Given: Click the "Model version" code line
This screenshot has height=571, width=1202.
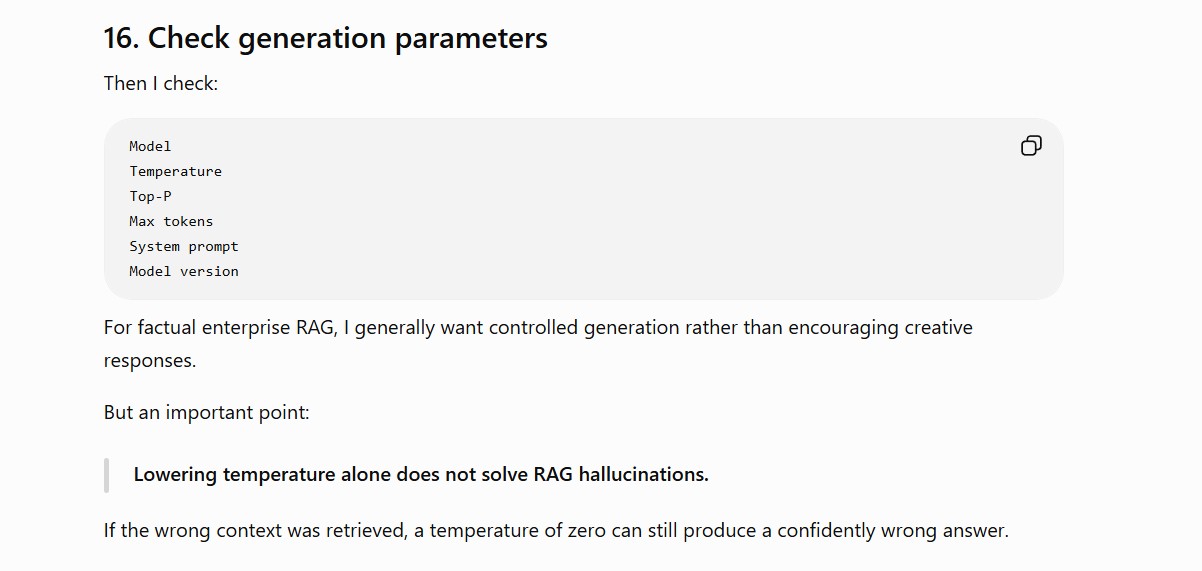Looking at the screenshot, I should 184,271.
